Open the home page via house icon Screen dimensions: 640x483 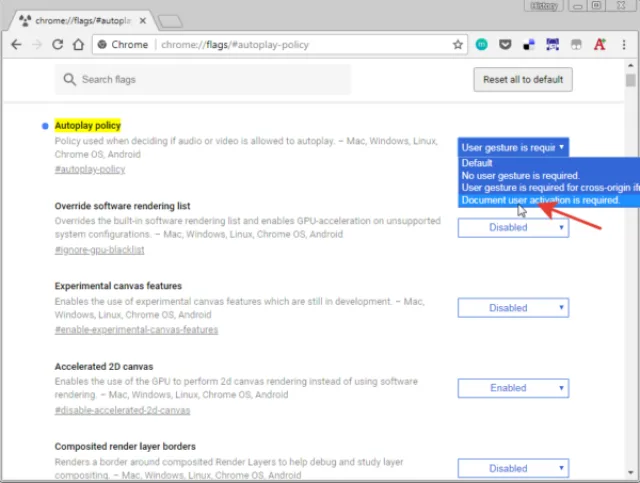pyautogui.click(x=78, y=45)
